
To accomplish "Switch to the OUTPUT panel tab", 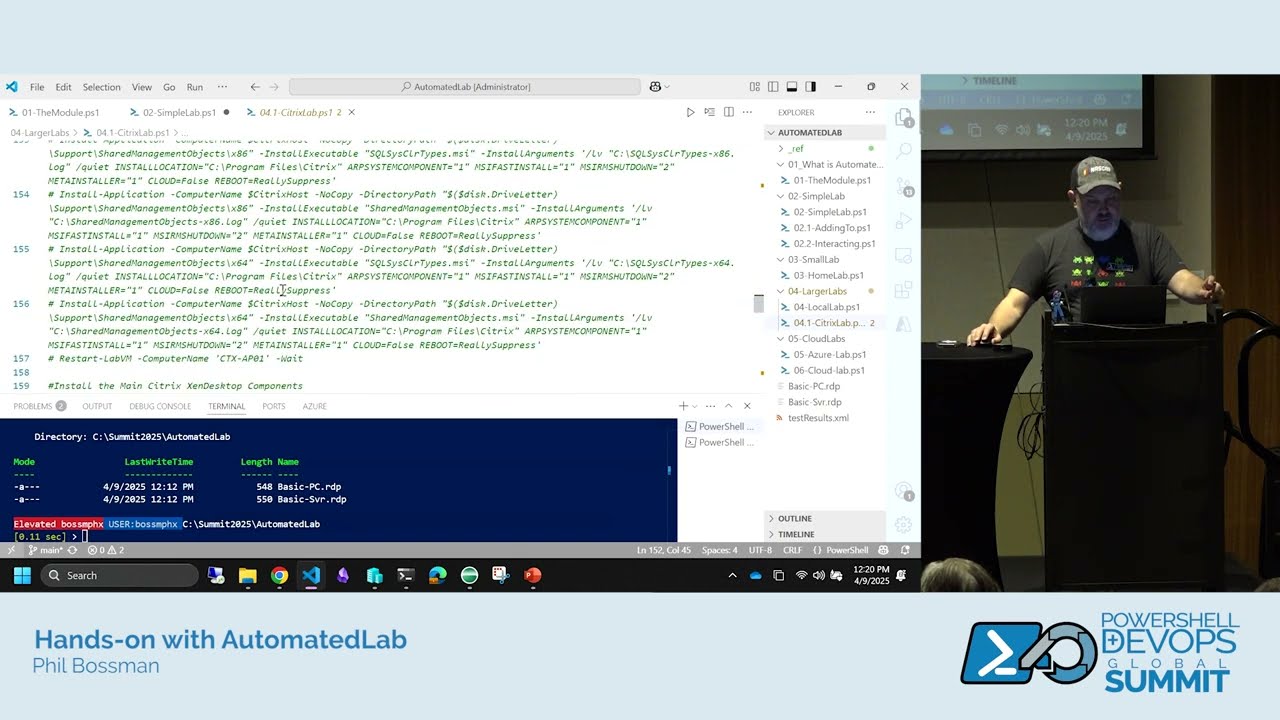I will pos(97,406).
